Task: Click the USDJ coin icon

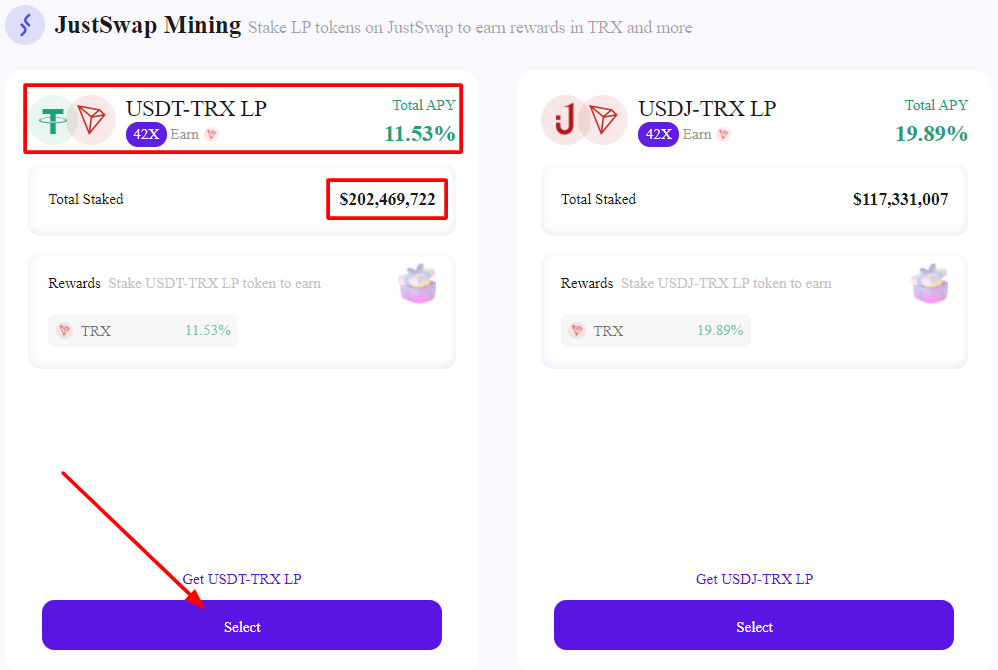Action: pyautogui.click(x=564, y=121)
